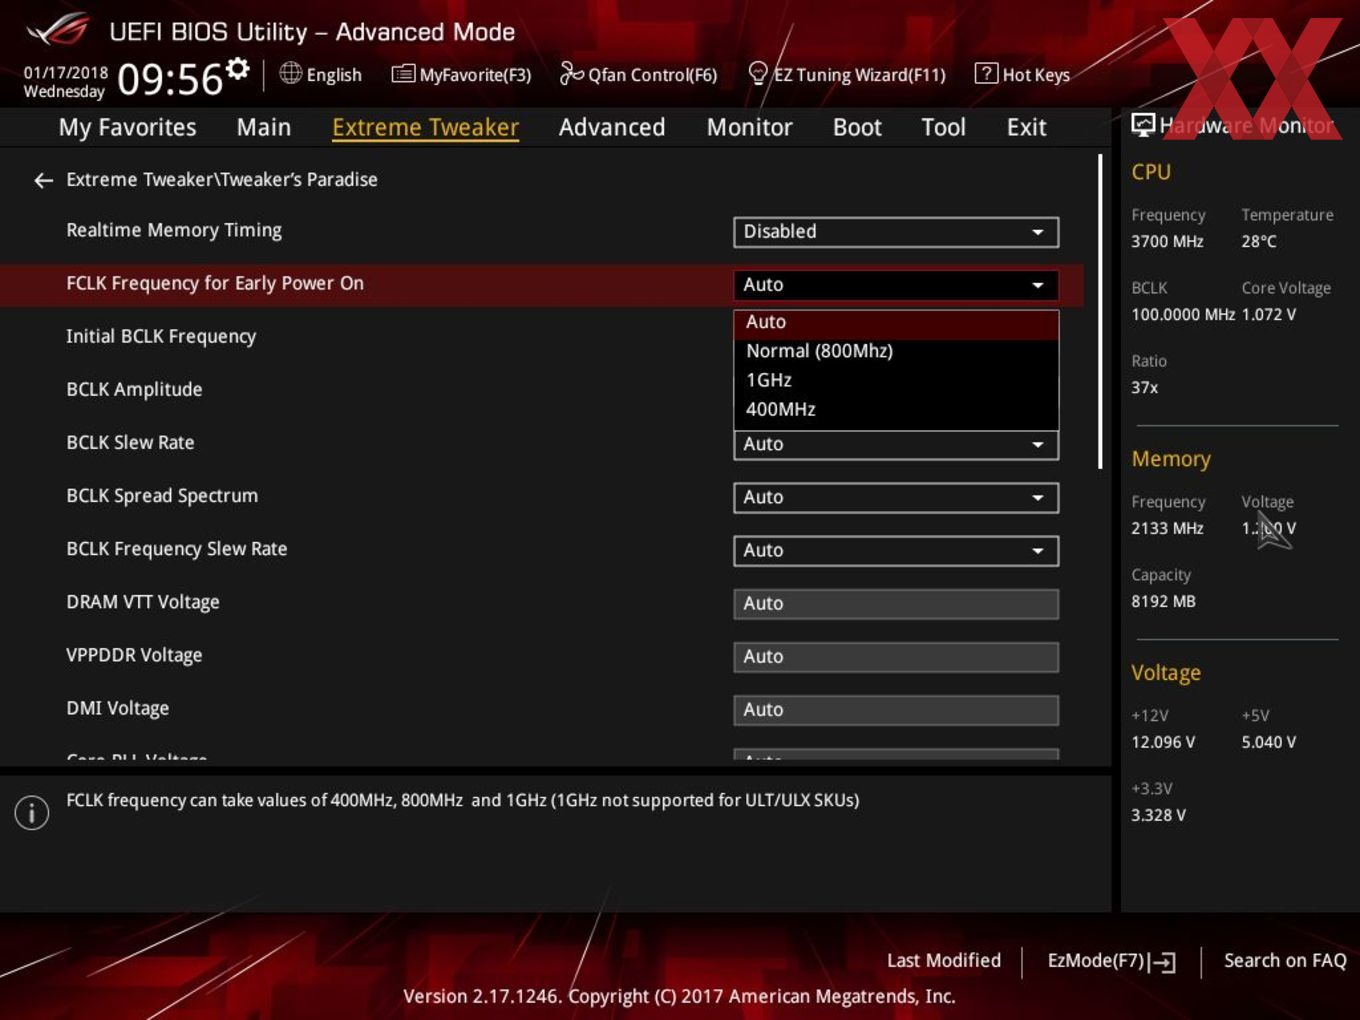The height and width of the screenshot is (1020, 1360).
Task: Open the BCLK Spread Spectrum dropdown
Action: (x=896, y=497)
